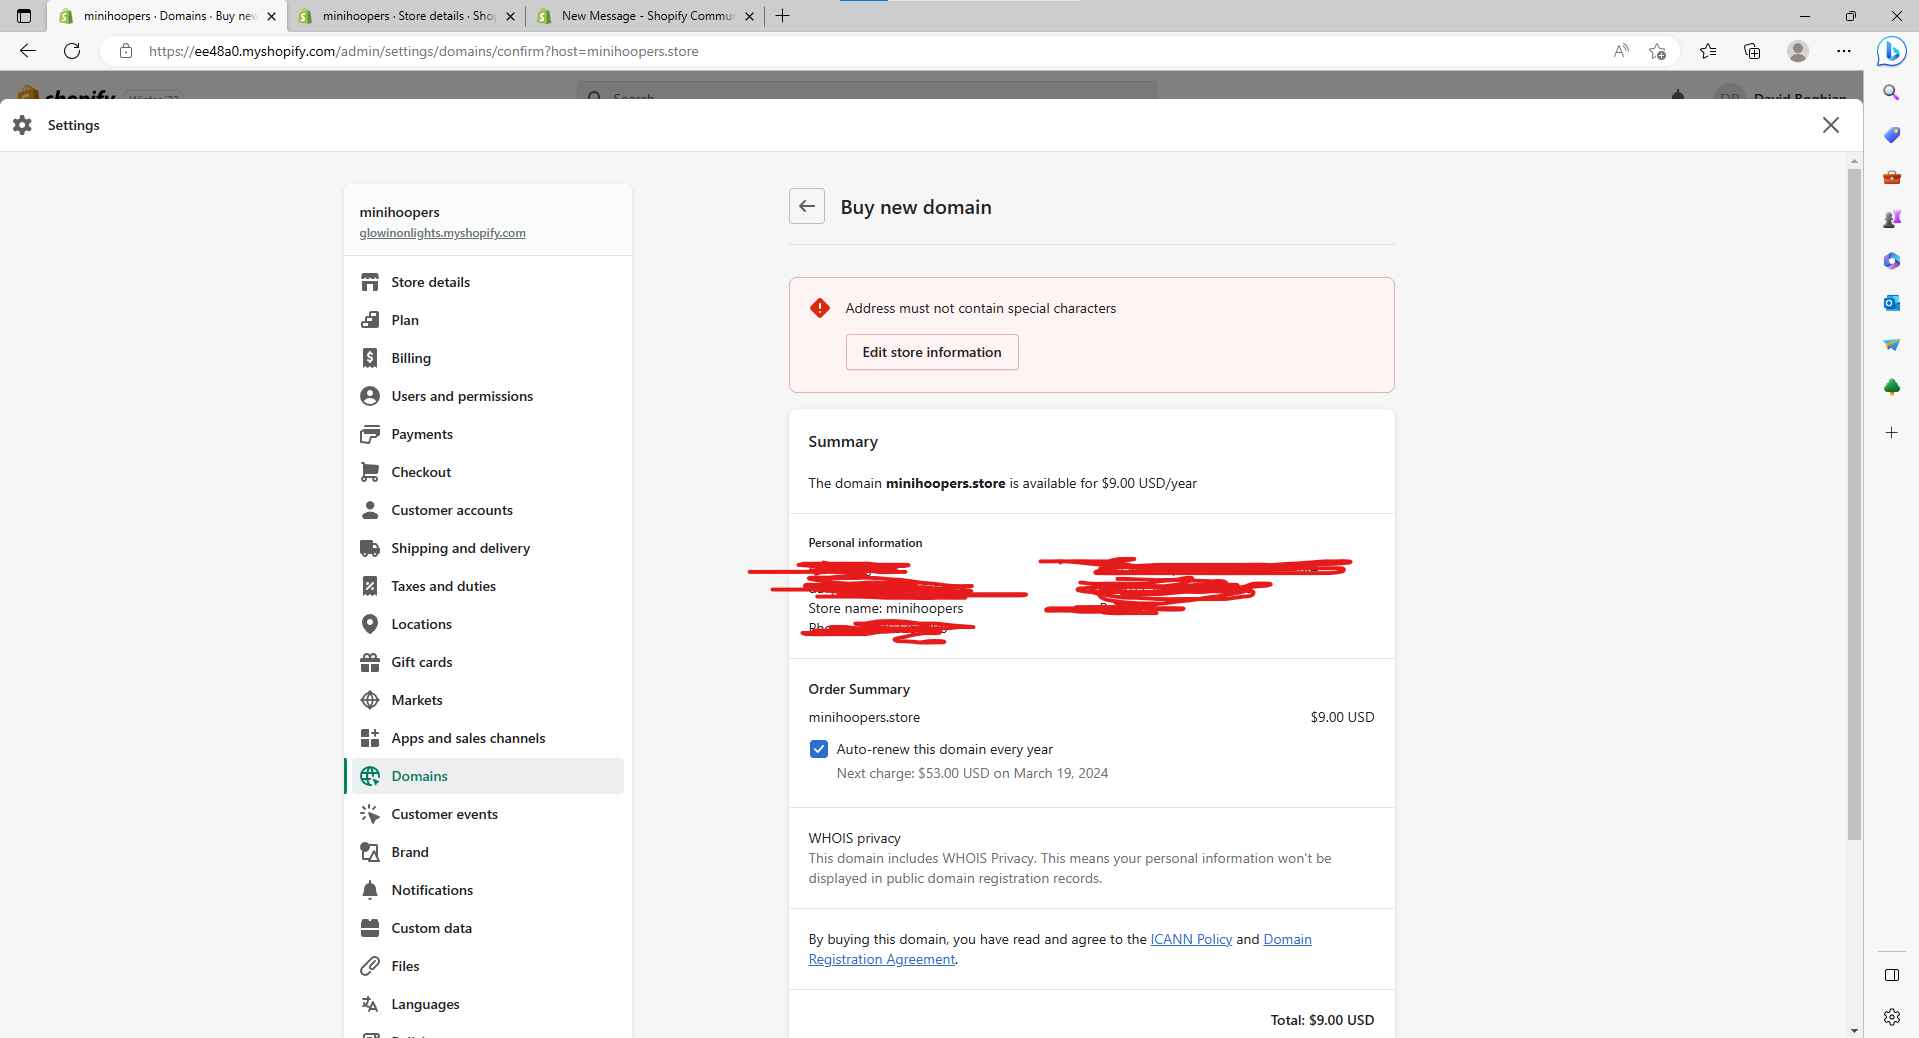The image size is (1919, 1038).
Task: Click the Total: $9.00 USD text
Action: (x=1322, y=1020)
